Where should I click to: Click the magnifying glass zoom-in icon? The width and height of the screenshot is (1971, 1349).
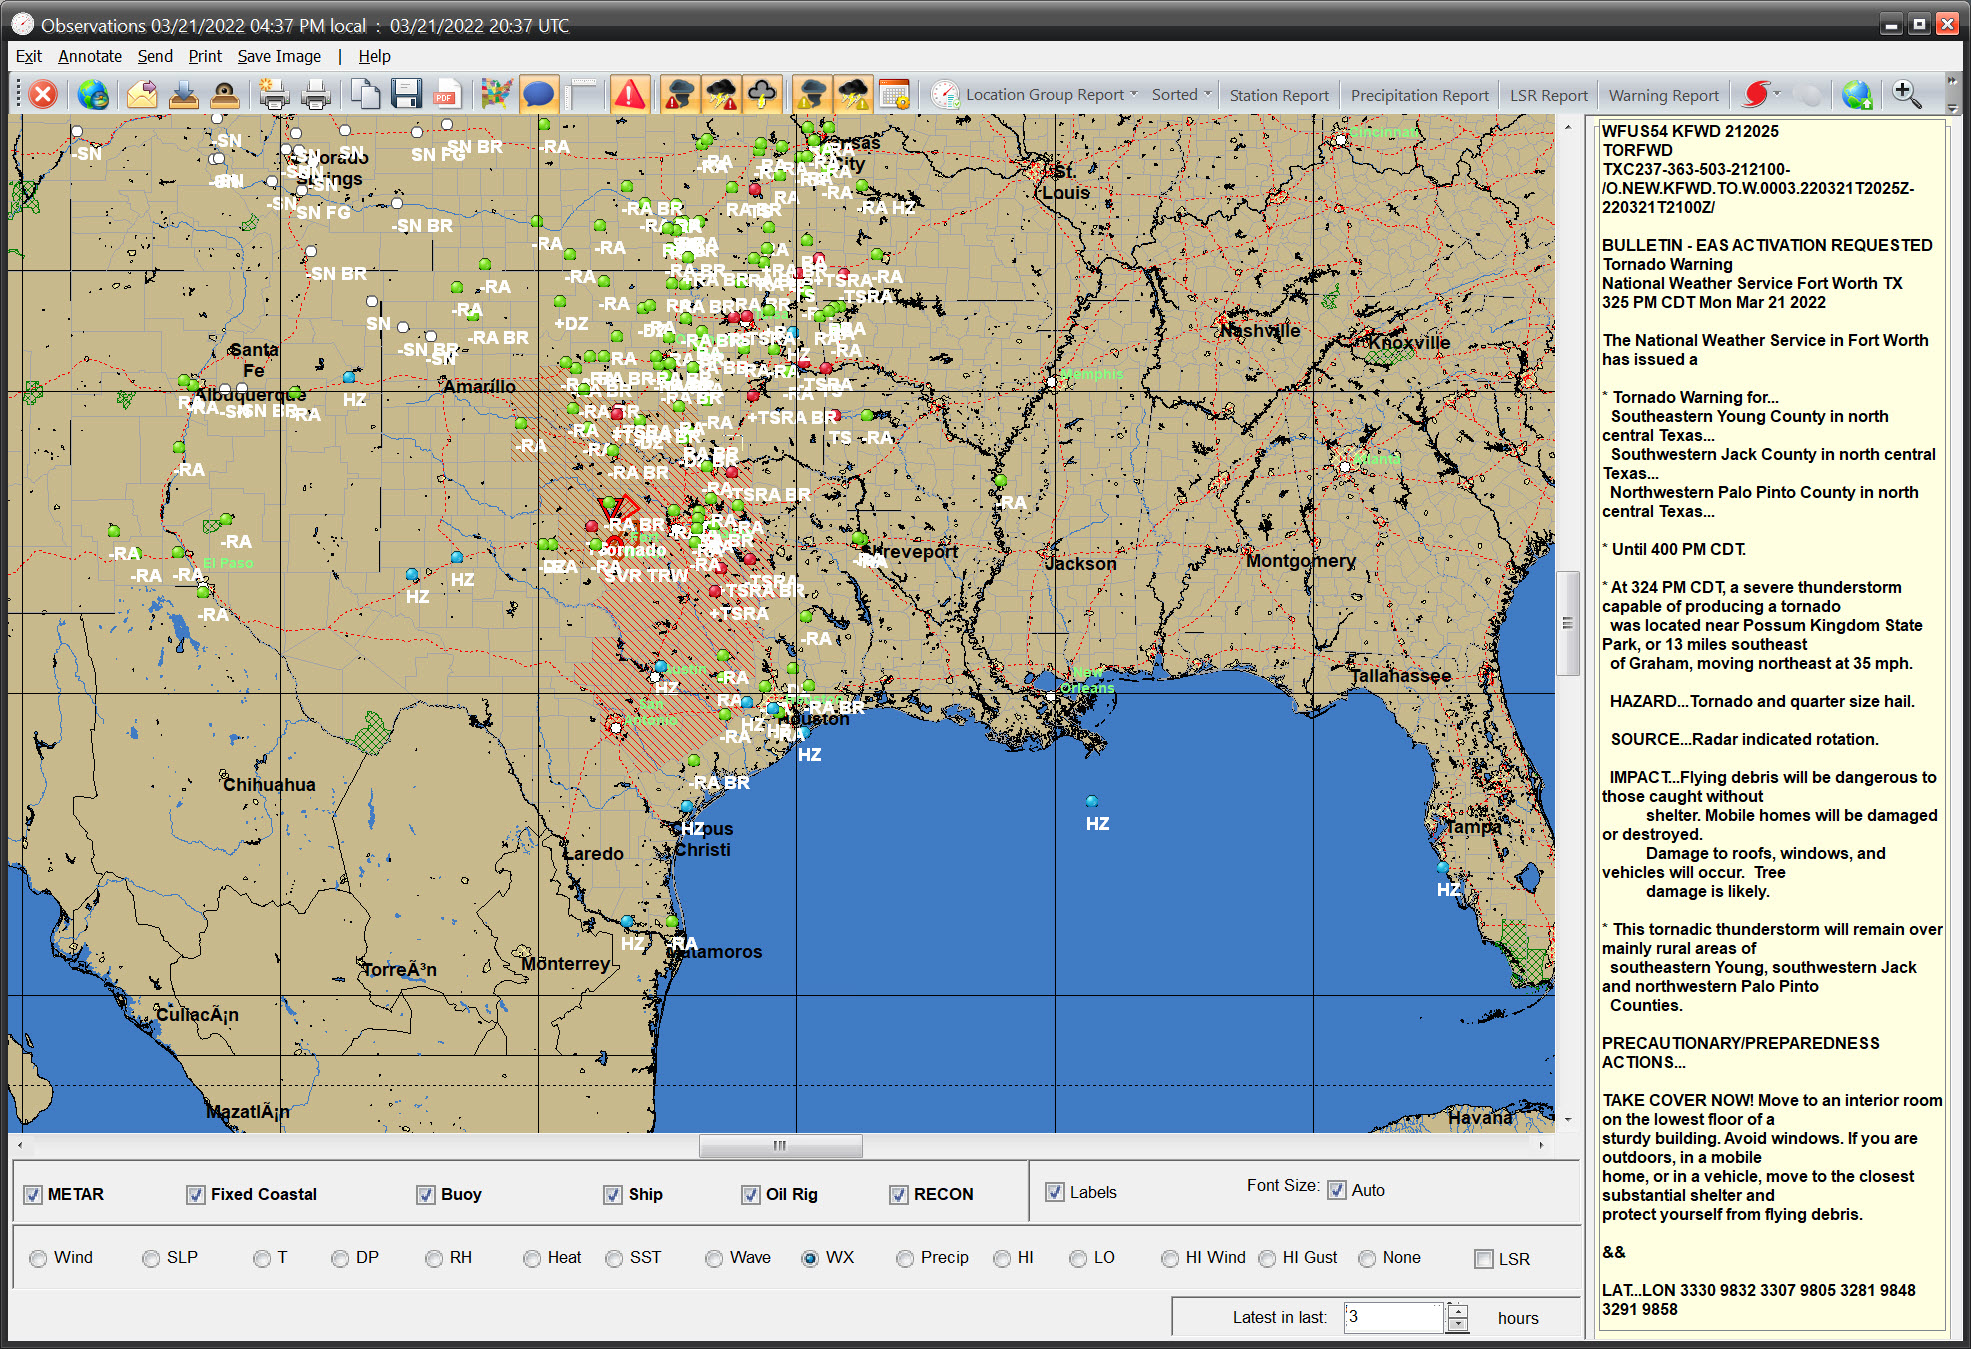(x=1906, y=95)
